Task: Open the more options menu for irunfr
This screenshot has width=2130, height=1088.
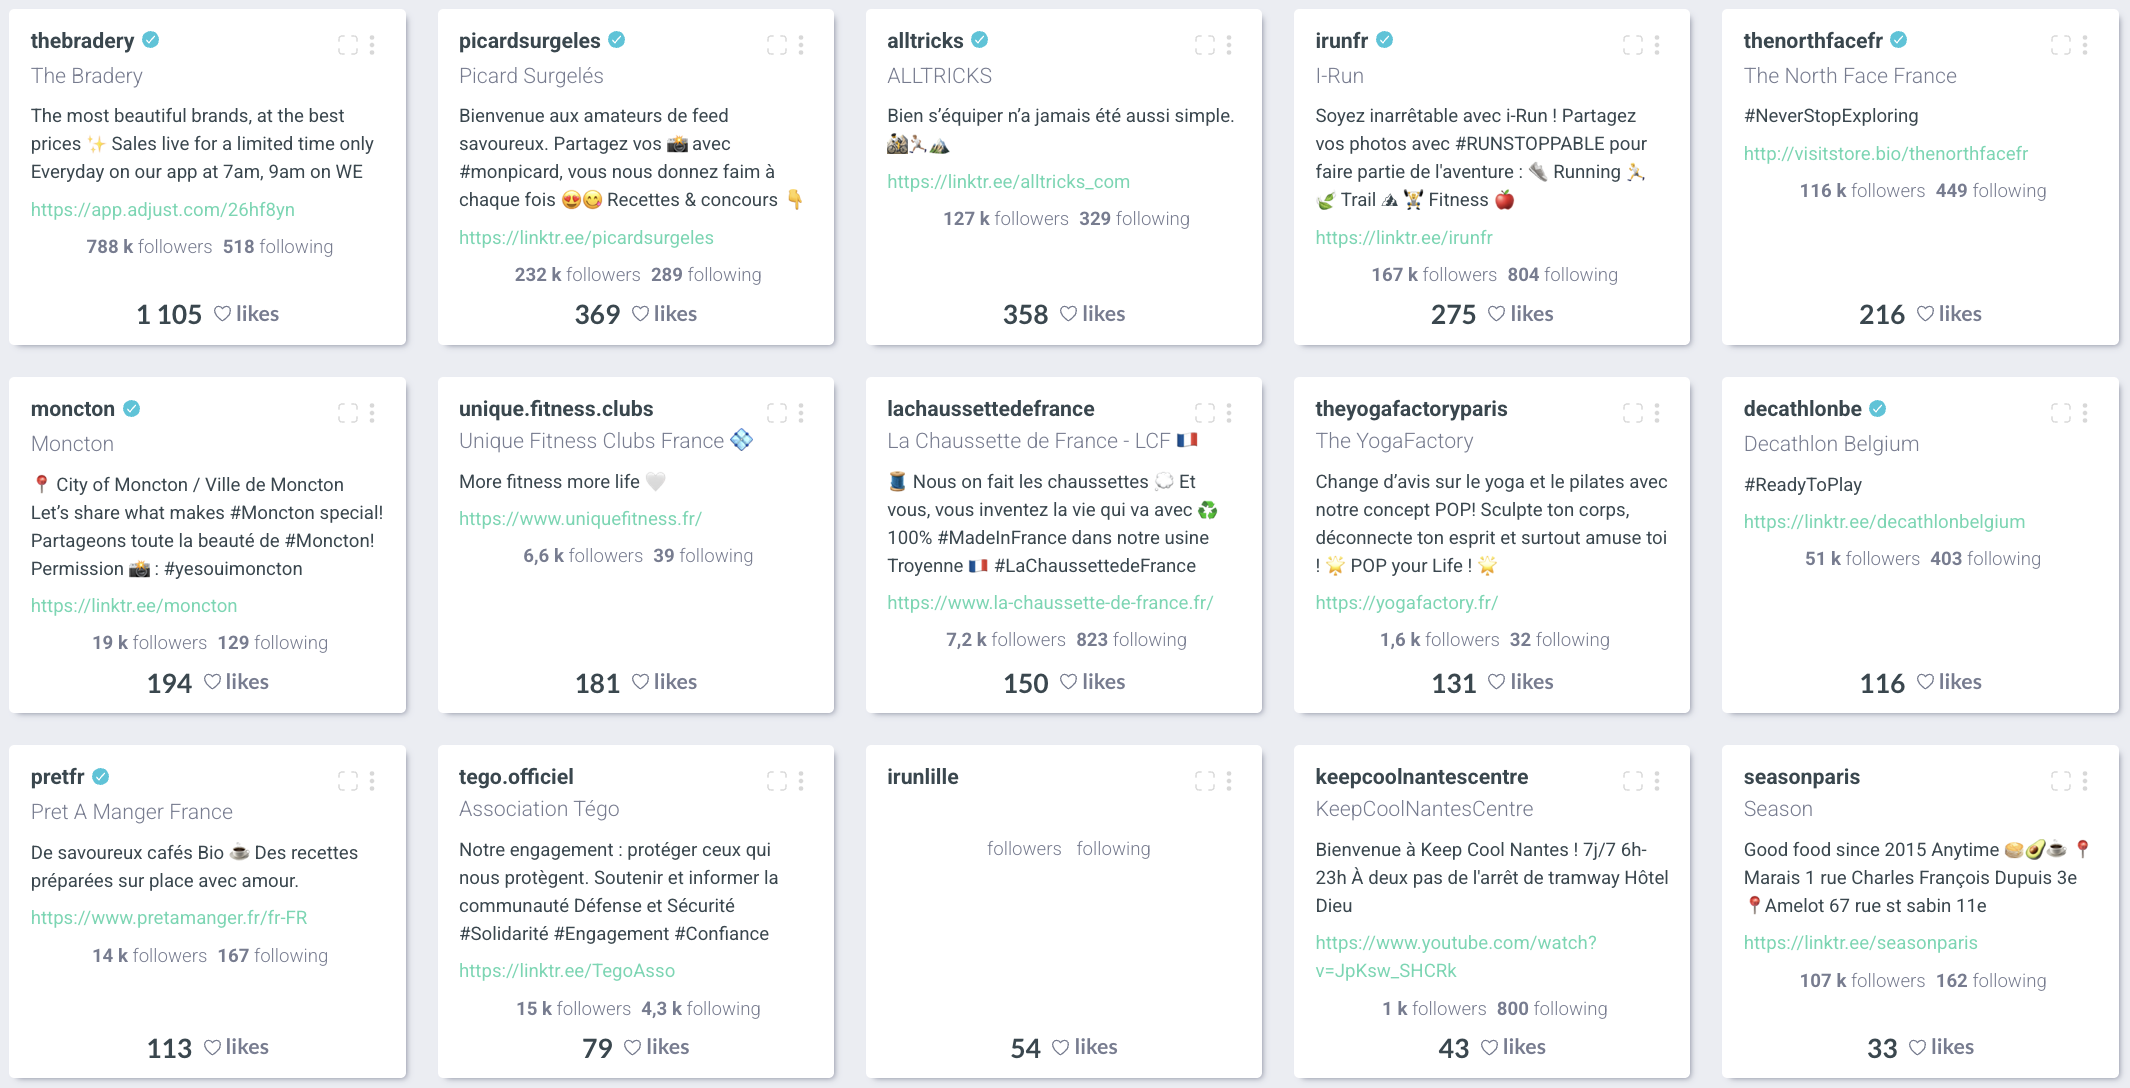Action: pos(1657,45)
